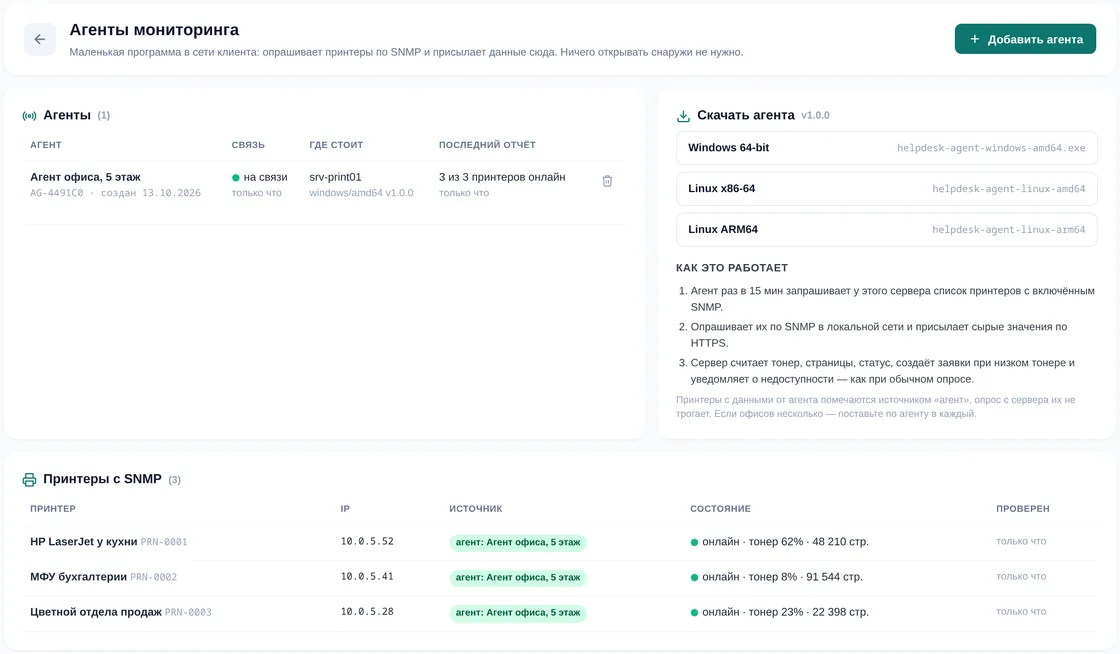Click the status «онлайн · тонер 23% · 22 398 стр.»
Image resolution: width=1120 pixels, height=654 pixels.
click(779, 612)
